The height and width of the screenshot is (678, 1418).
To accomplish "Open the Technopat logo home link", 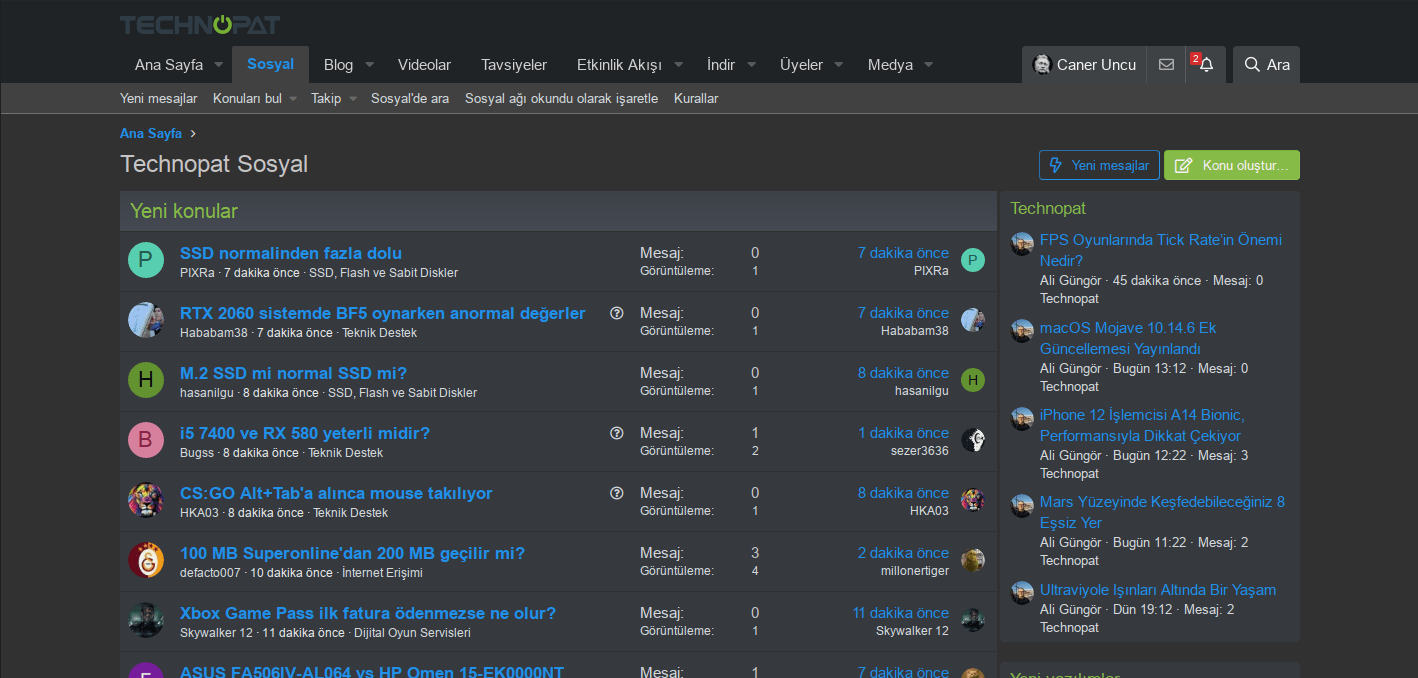I will click(200, 25).
